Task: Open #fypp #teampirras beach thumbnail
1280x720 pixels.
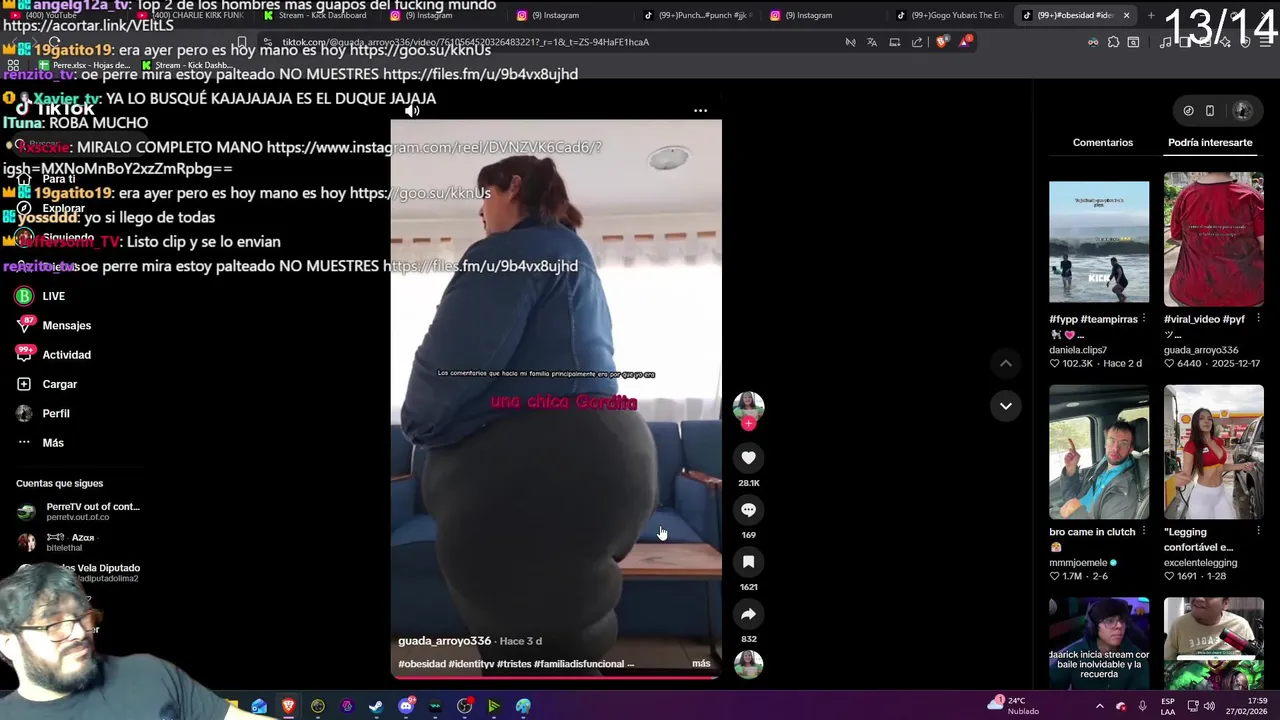Action: tap(1099, 242)
